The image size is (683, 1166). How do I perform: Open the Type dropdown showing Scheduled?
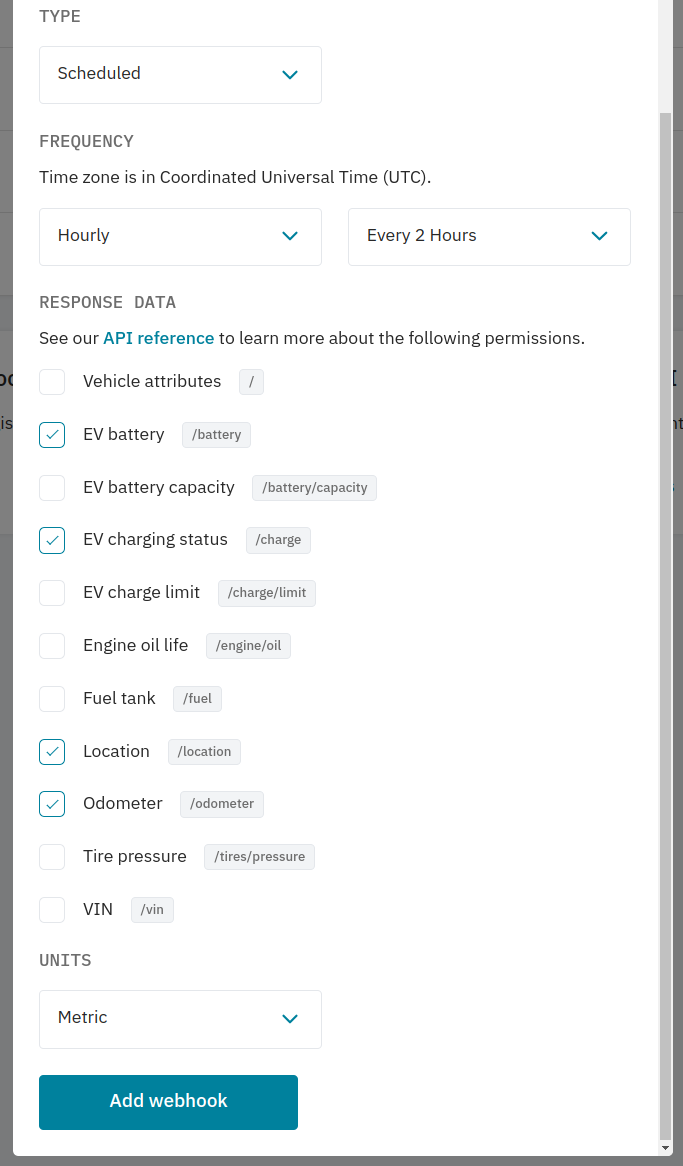tap(180, 74)
